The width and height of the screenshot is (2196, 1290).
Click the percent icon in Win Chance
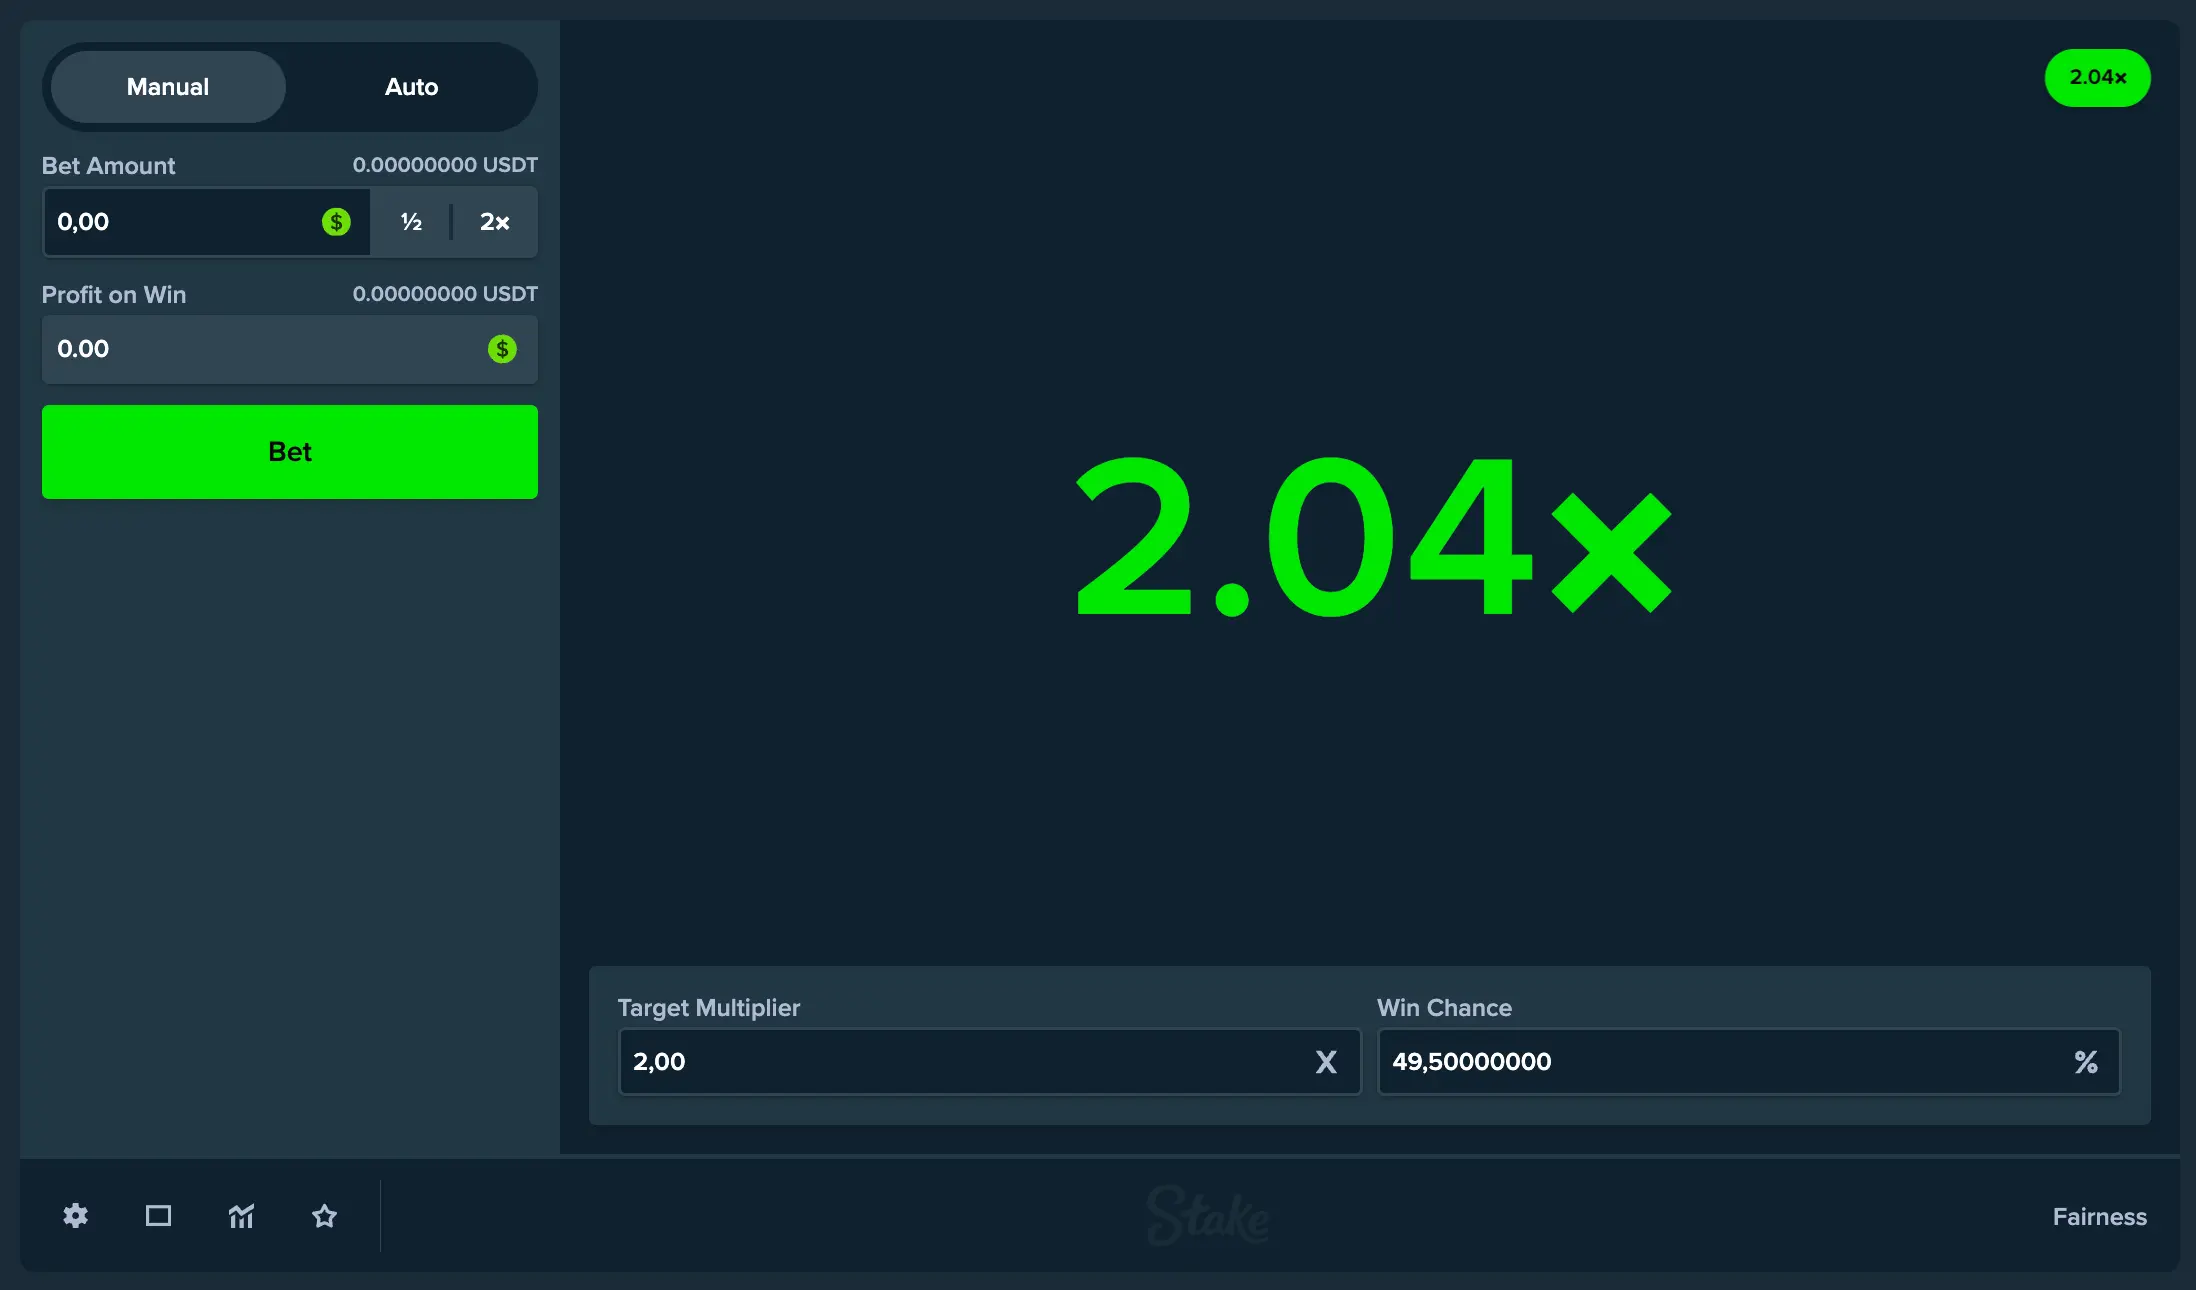click(x=2086, y=1062)
